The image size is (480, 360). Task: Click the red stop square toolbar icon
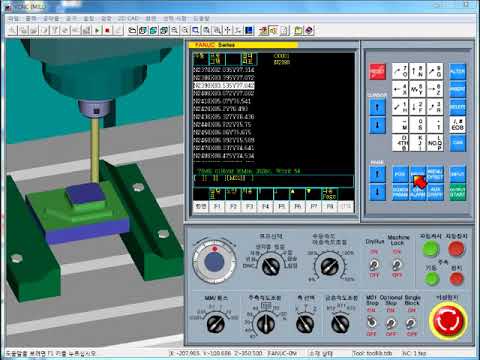click(x=107, y=30)
